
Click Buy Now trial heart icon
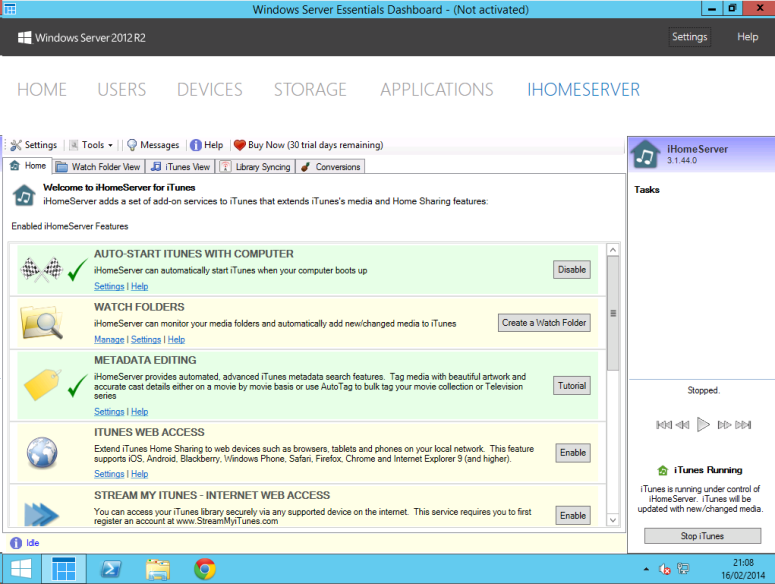(x=240, y=145)
